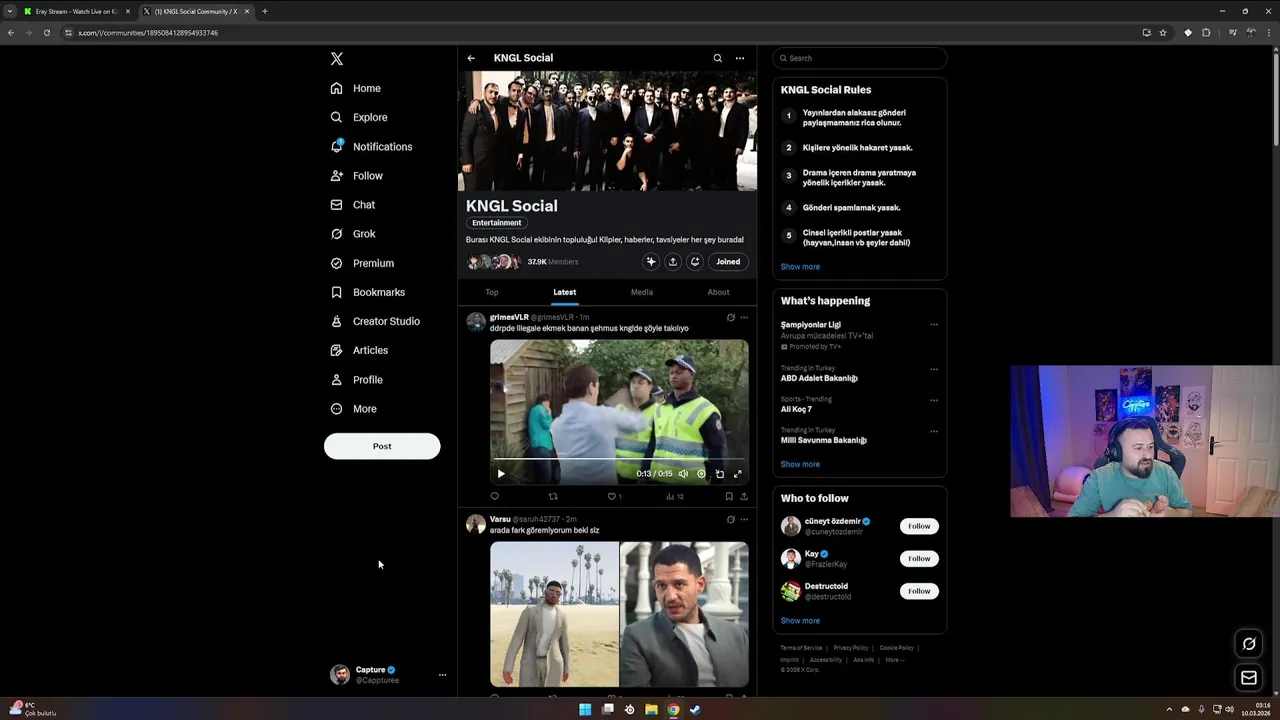Show more under What's happening
Viewport: 1280px width, 720px height.
tap(800, 464)
